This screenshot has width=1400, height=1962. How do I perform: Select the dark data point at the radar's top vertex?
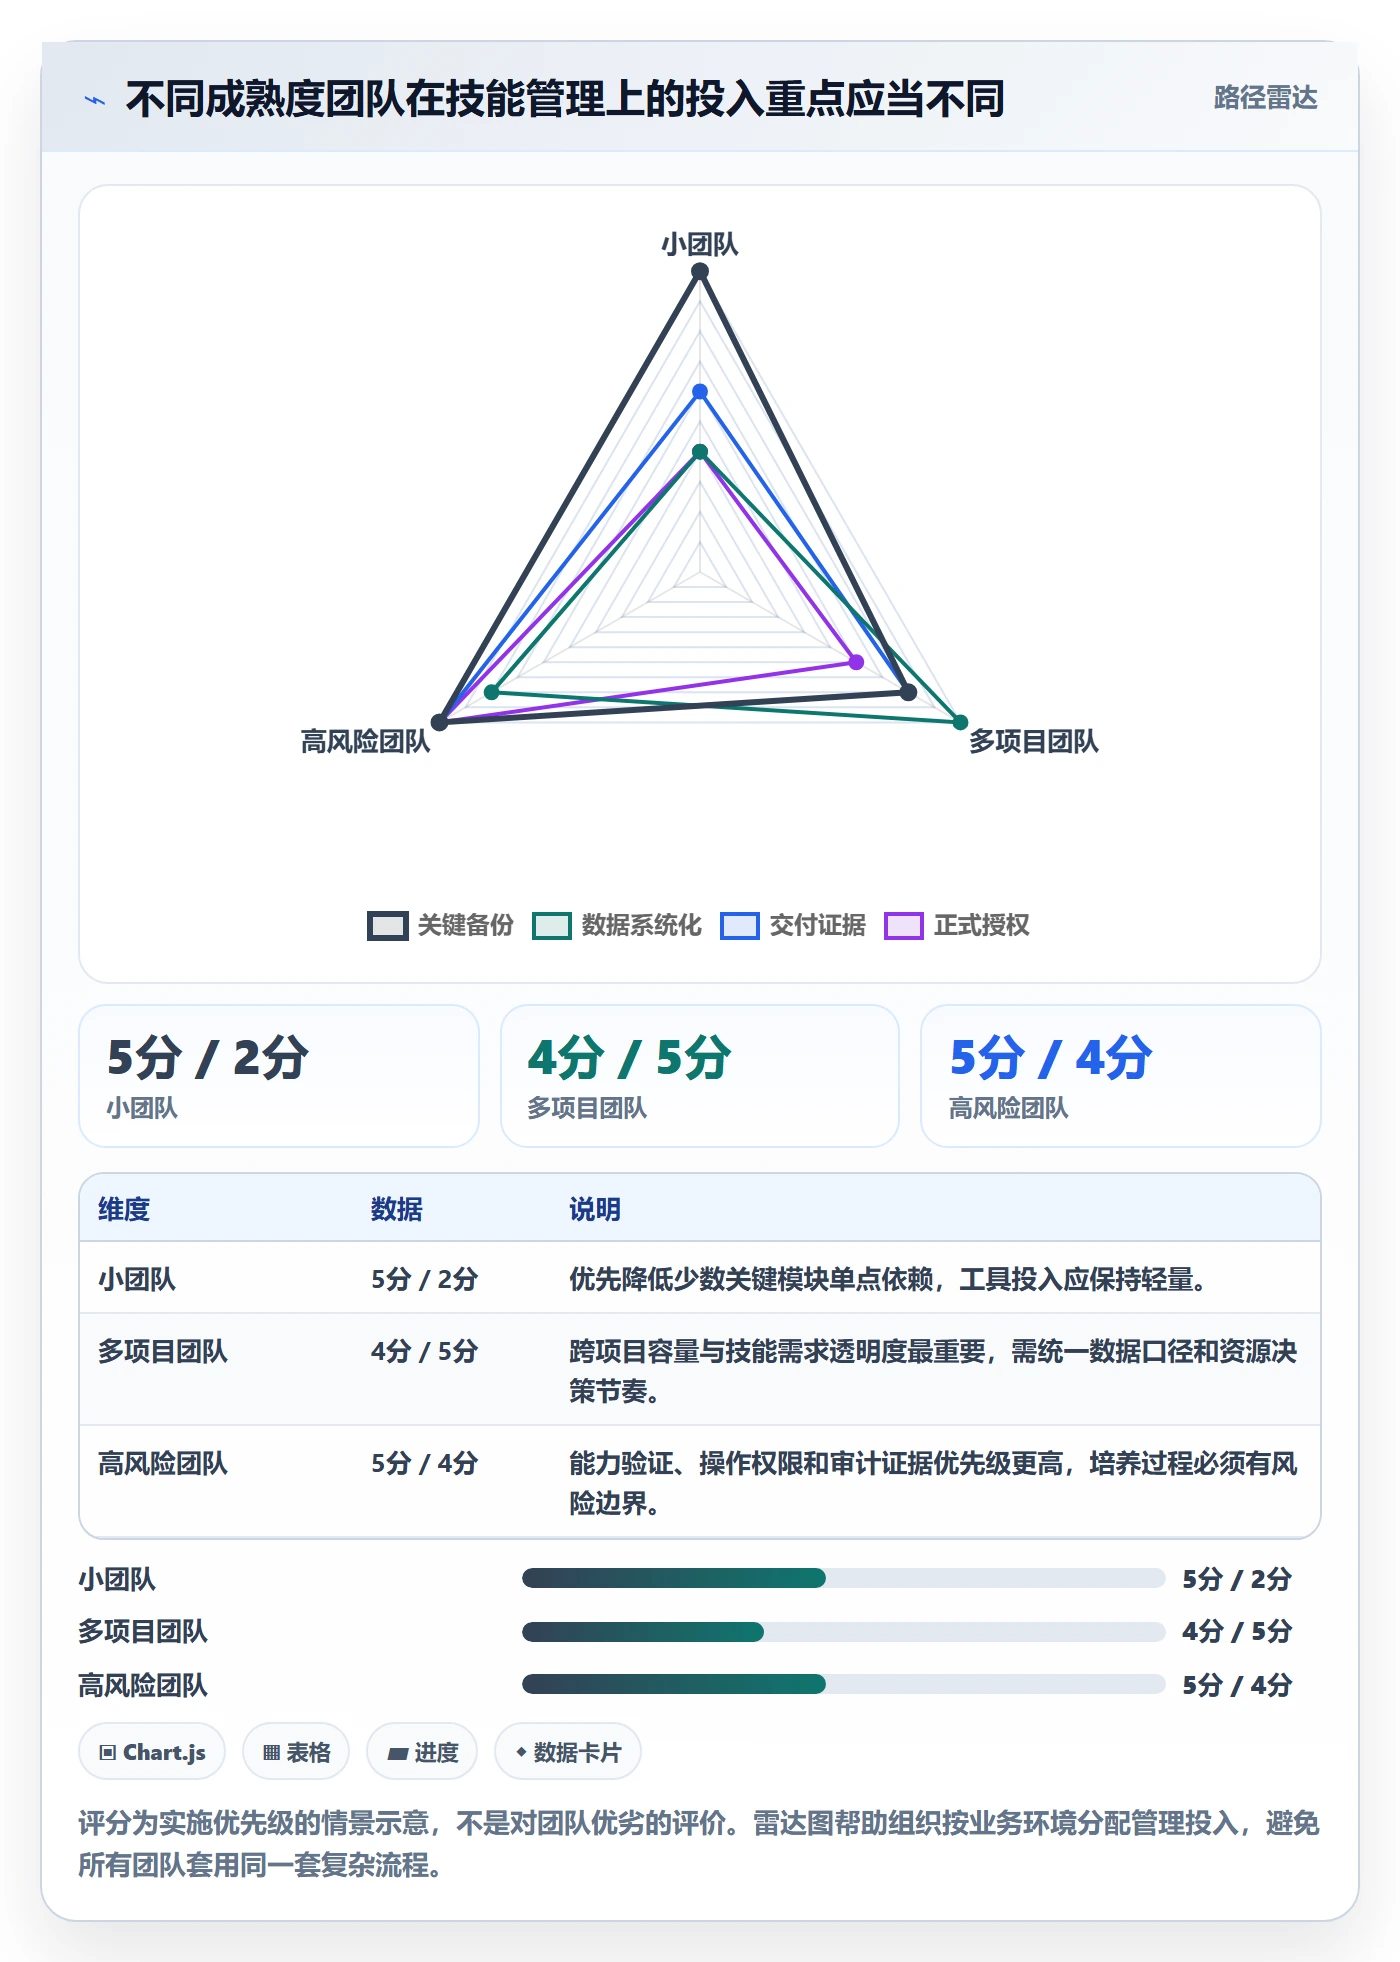pyautogui.click(x=700, y=271)
